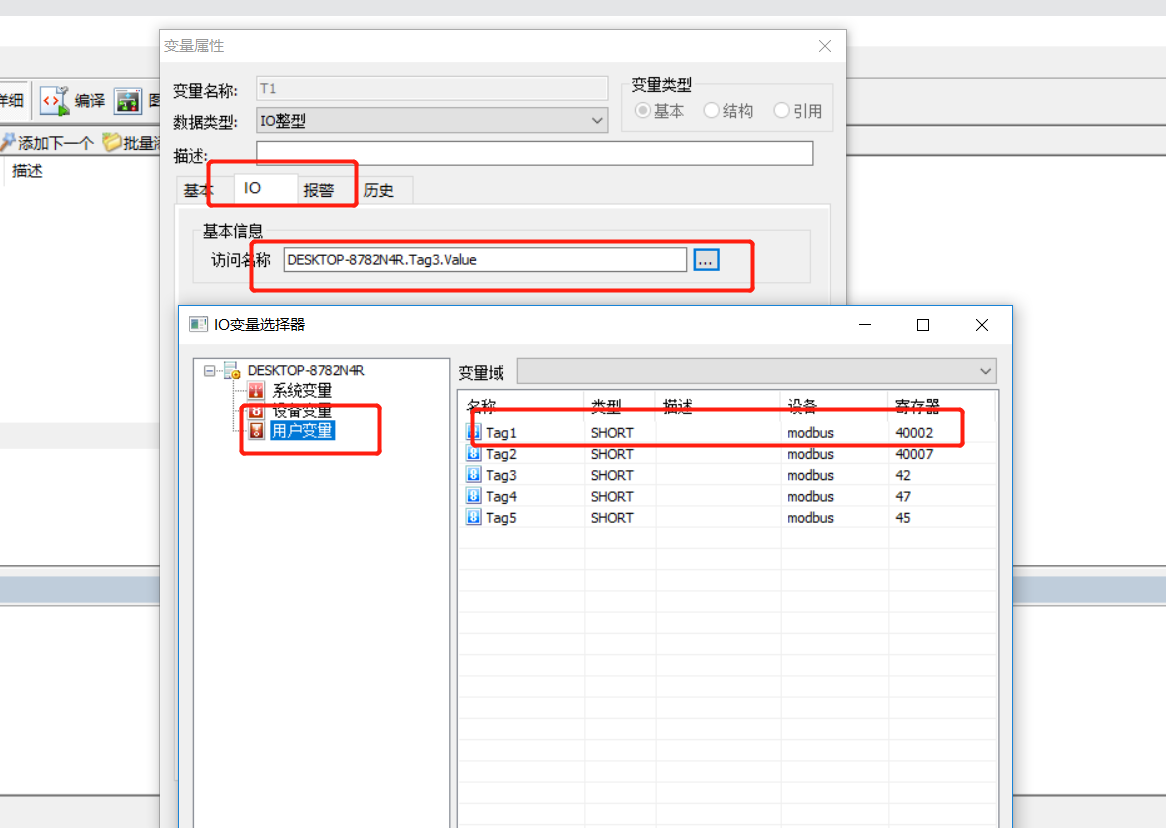Select the 引用 radio button

pos(780,111)
